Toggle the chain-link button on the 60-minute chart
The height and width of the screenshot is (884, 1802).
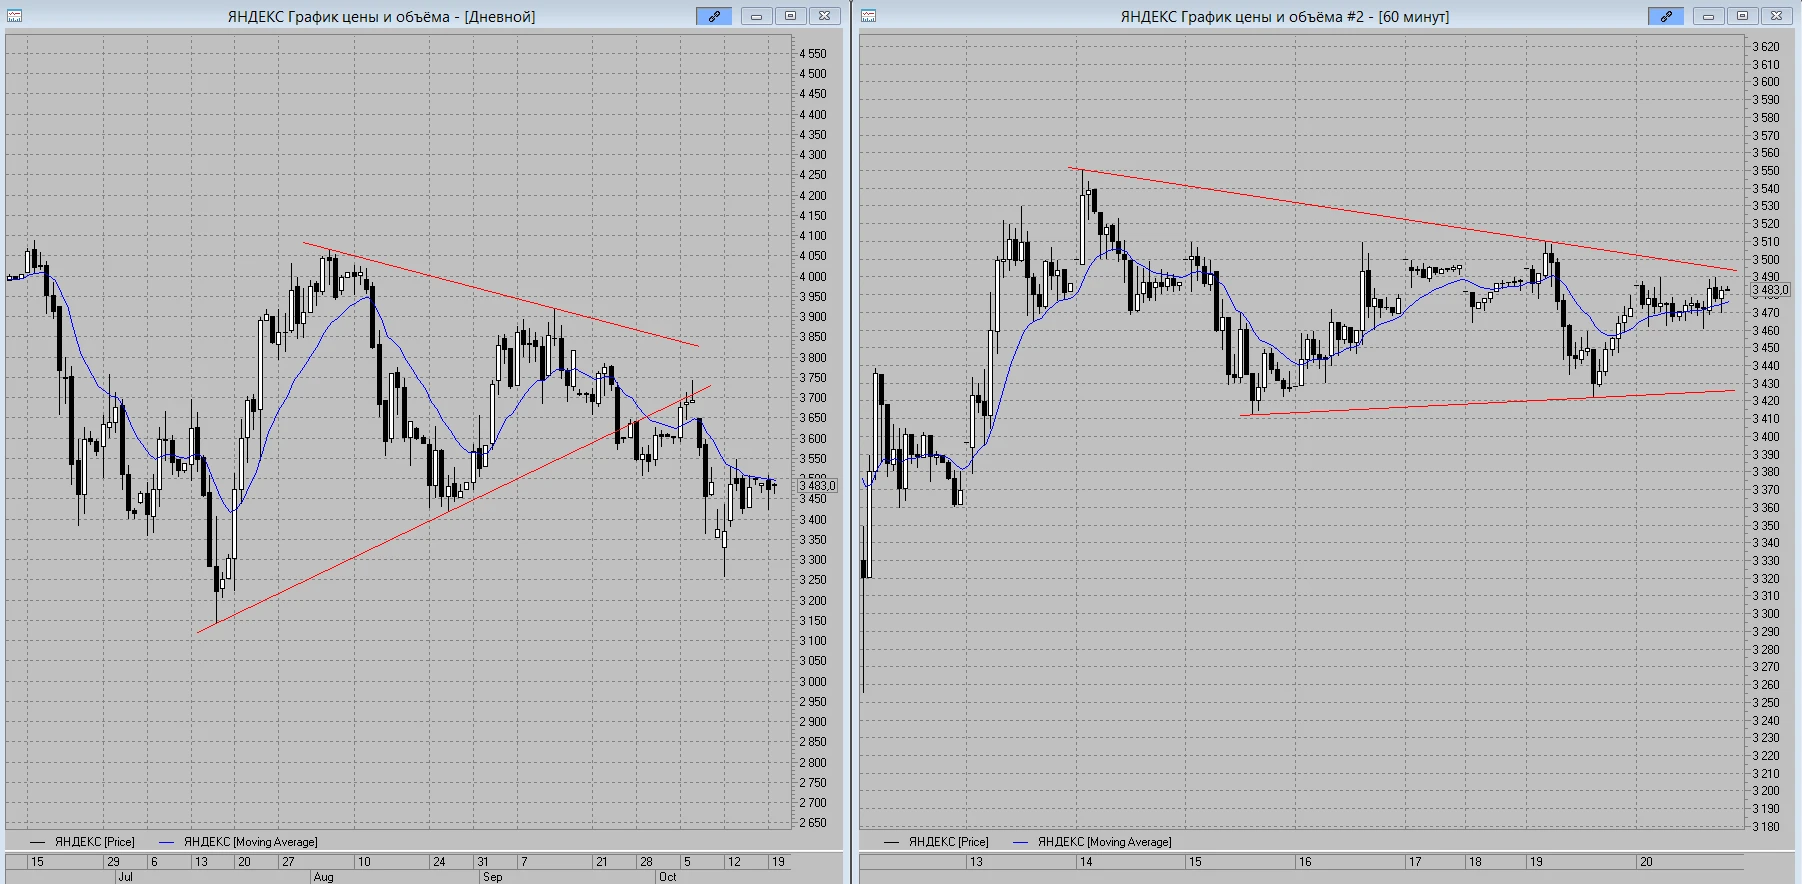click(x=1666, y=16)
